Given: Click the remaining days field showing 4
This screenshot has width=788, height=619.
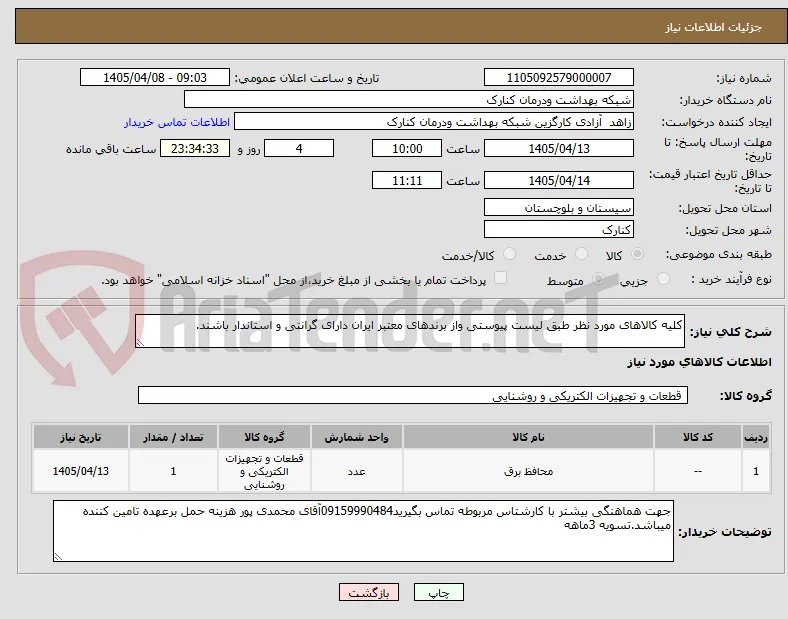Looking at the screenshot, I should point(299,149).
